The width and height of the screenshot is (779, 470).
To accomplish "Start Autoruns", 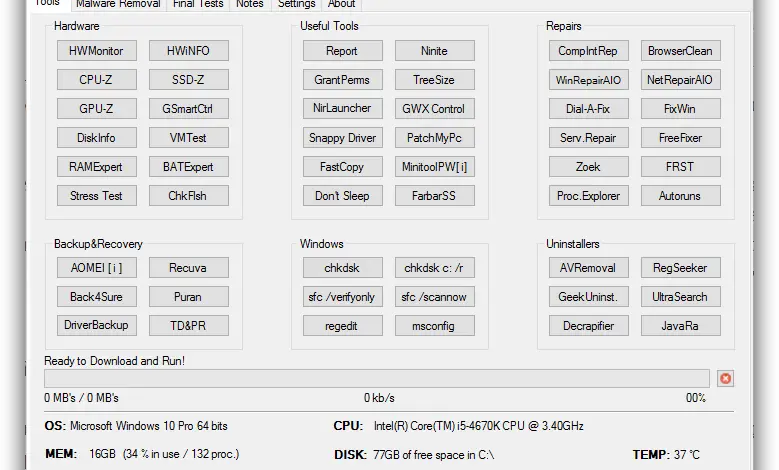I will (x=680, y=196).
